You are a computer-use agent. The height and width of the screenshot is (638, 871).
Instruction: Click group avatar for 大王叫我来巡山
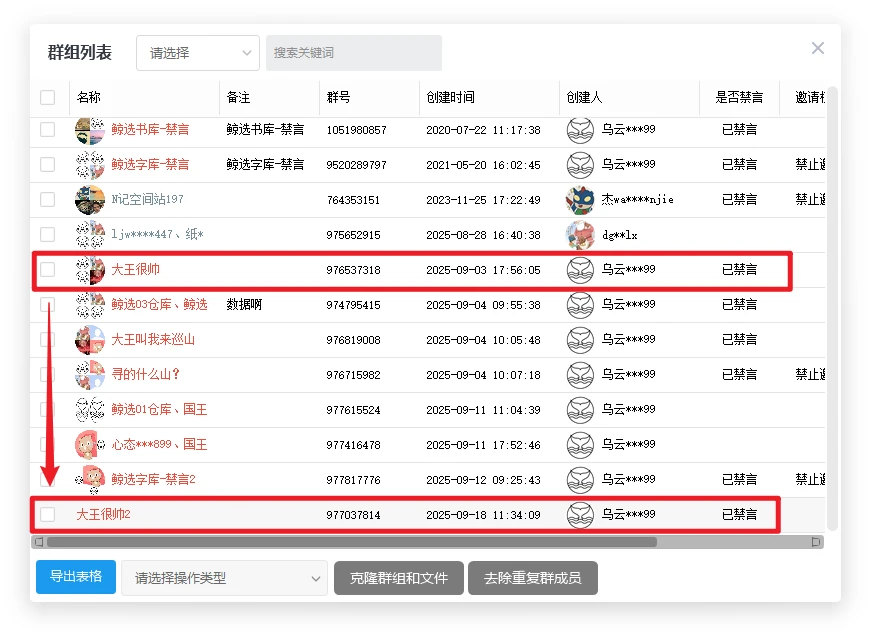(90, 340)
